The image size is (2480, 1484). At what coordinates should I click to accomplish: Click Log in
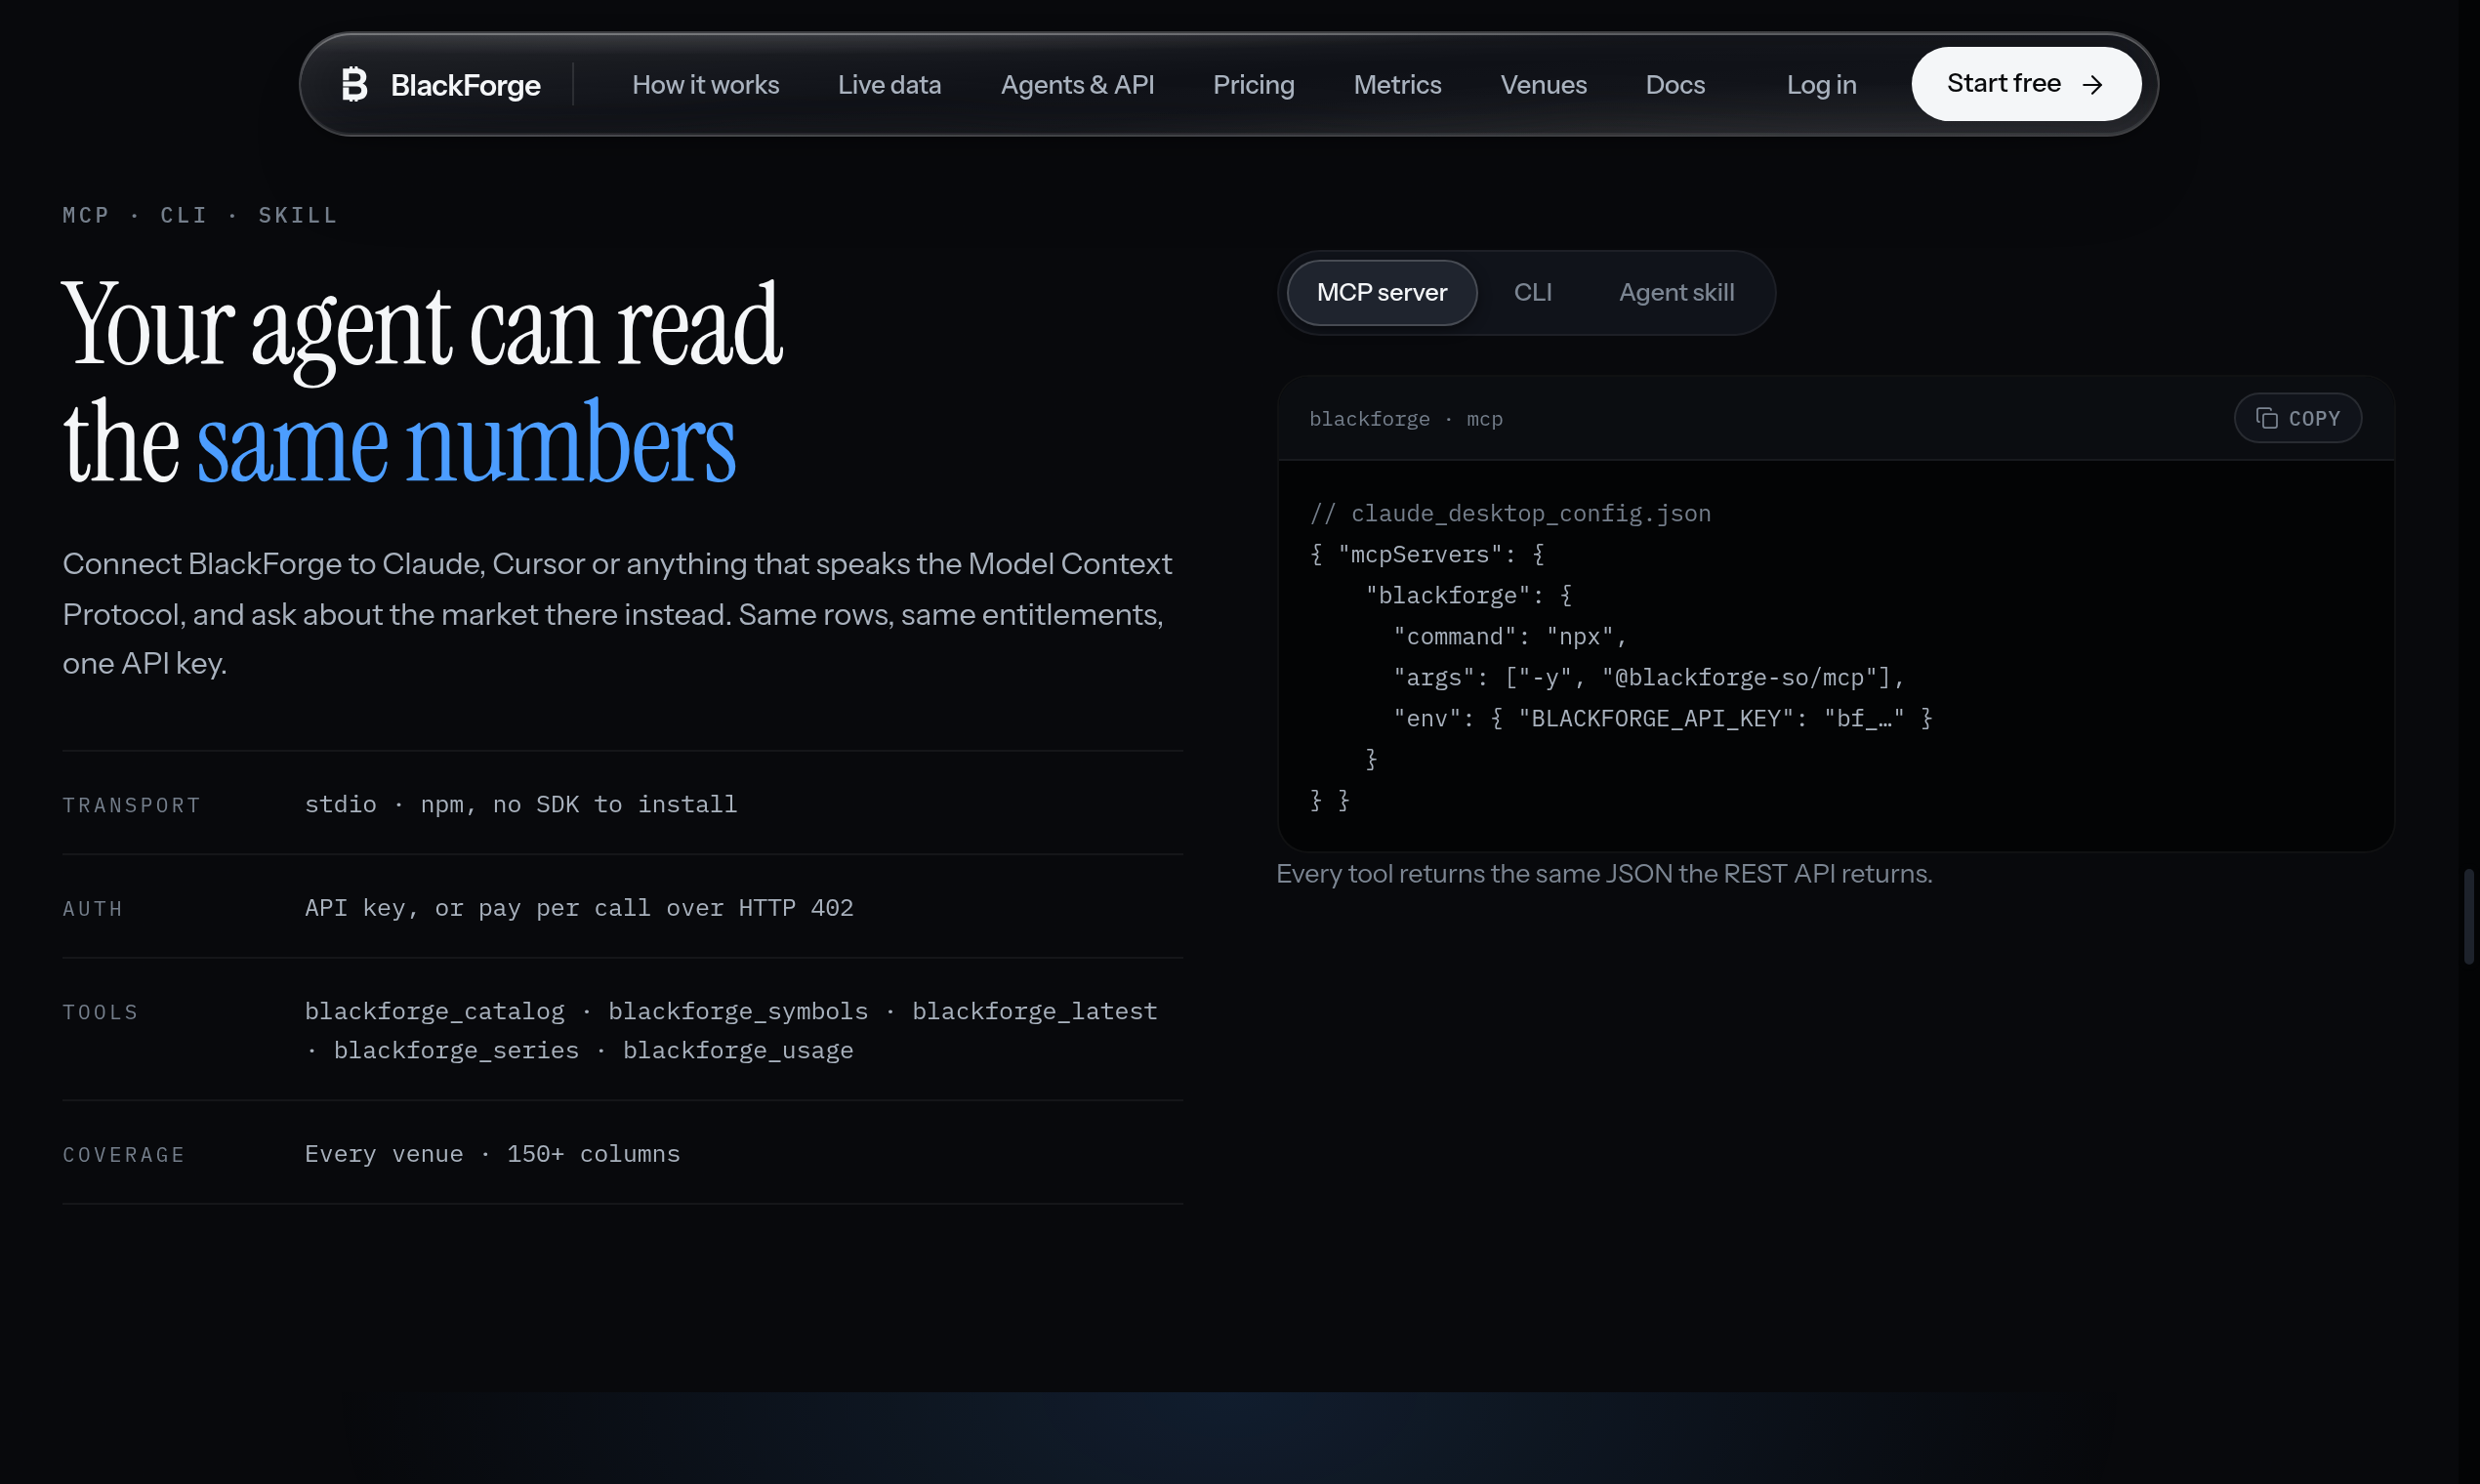coord(1821,85)
